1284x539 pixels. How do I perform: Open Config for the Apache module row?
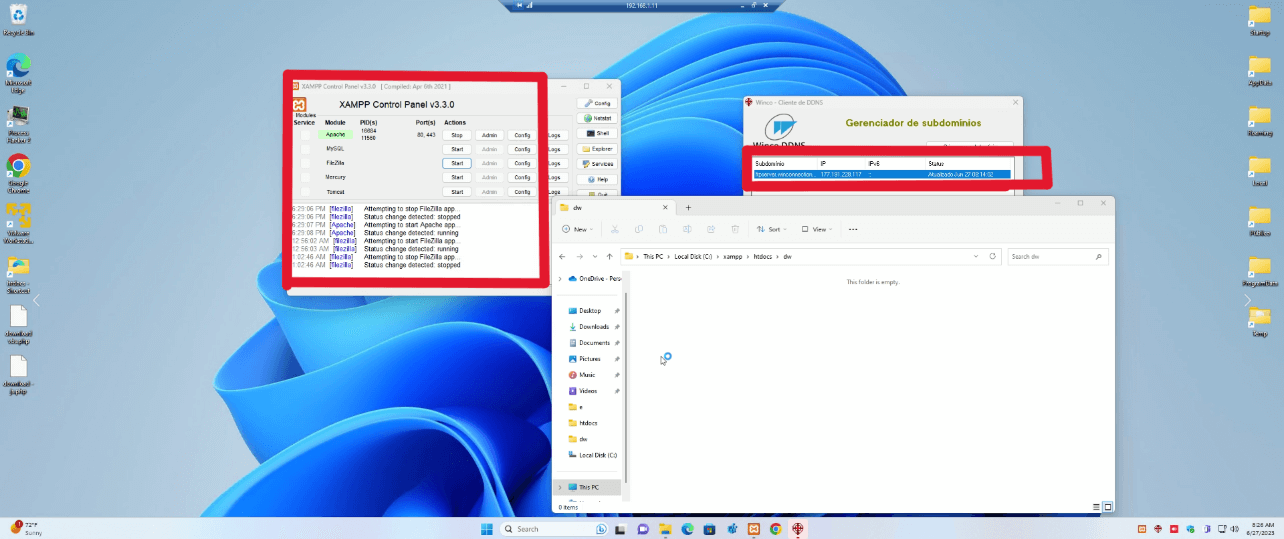522,135
